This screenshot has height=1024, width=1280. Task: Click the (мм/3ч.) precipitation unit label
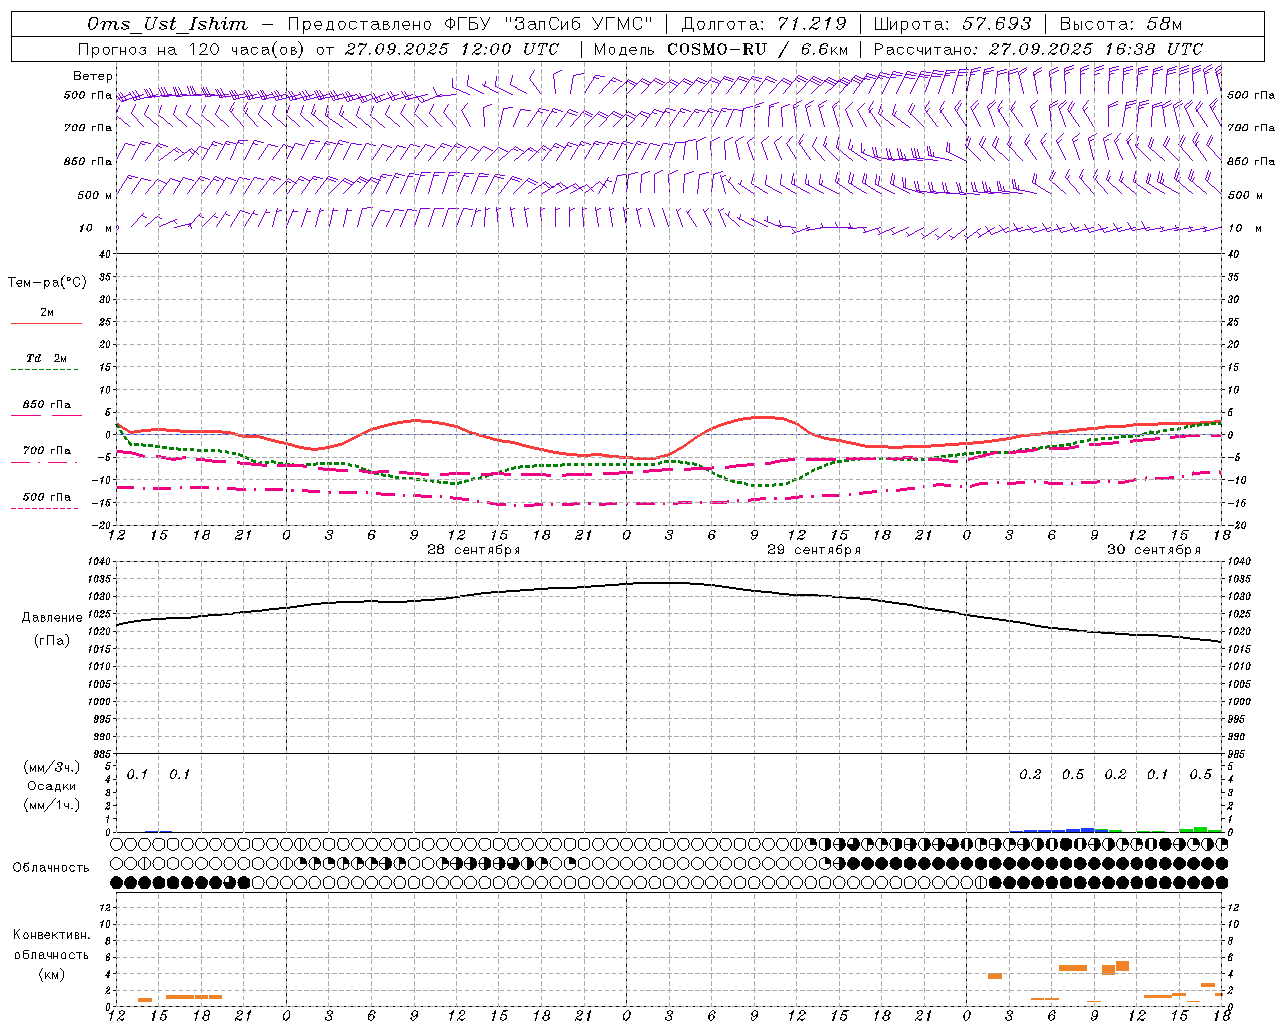pyautogui.click(x=51, y=767)
